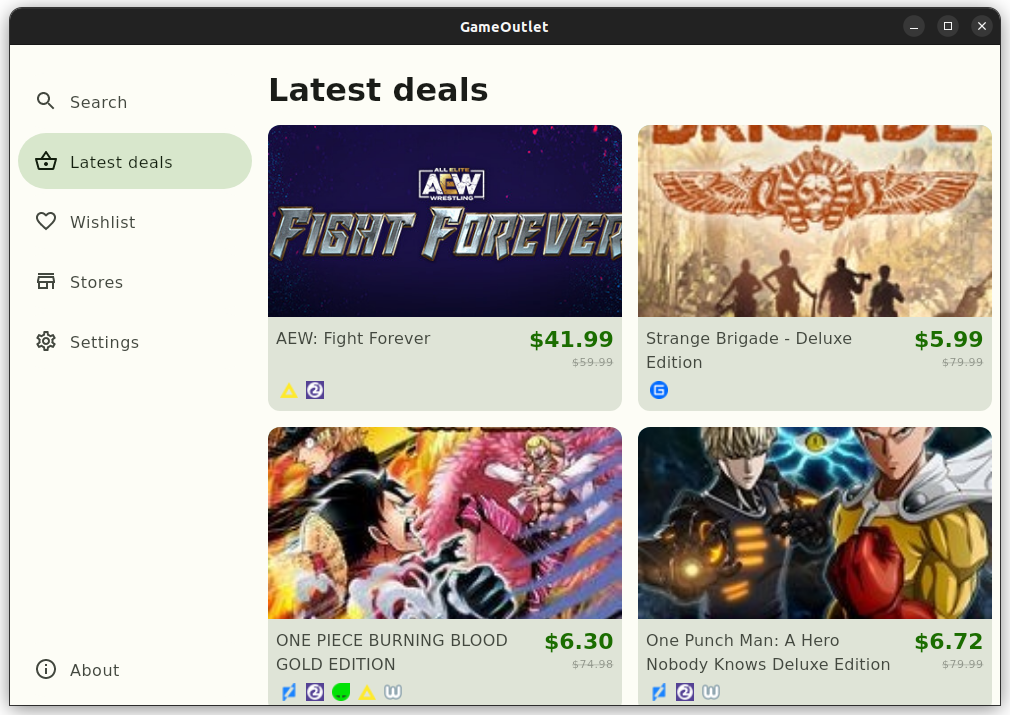
Task: Click the Stores storefront icon
Action: point(46,281)
